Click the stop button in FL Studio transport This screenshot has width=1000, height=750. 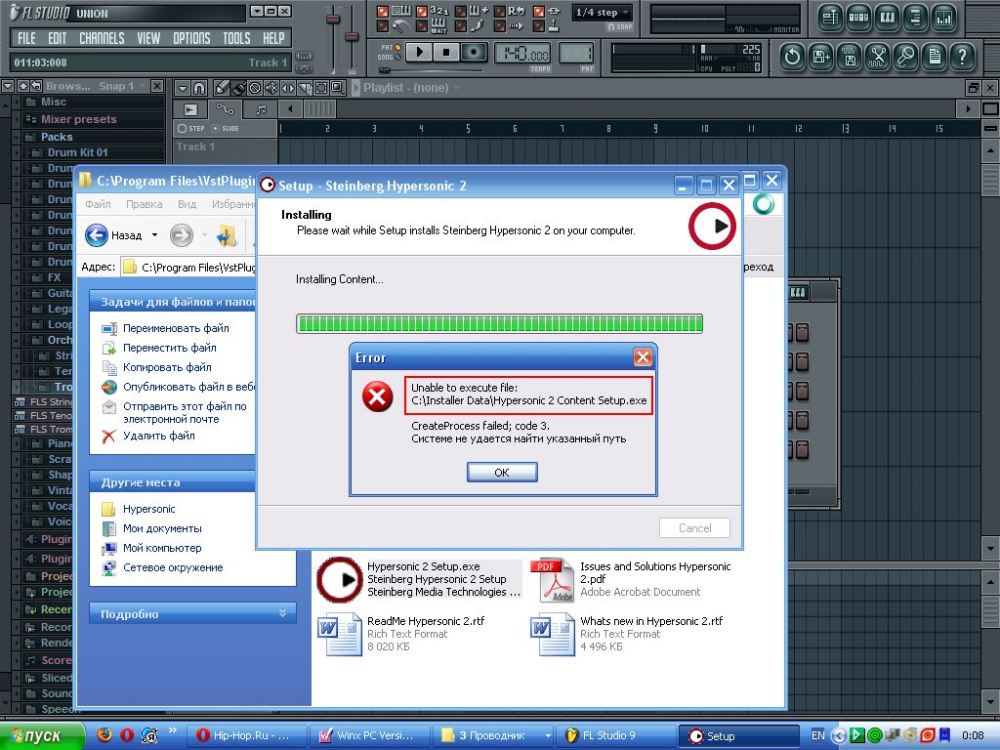446,52
